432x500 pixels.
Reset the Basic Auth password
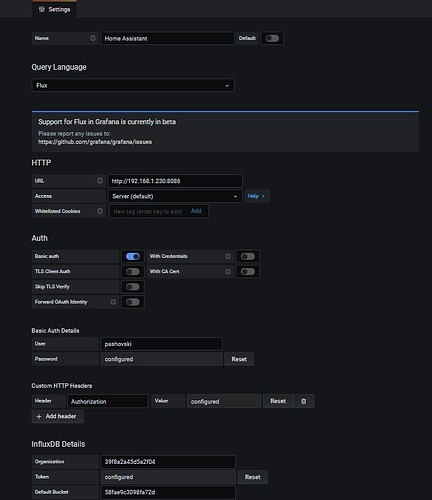pos(239,359)
